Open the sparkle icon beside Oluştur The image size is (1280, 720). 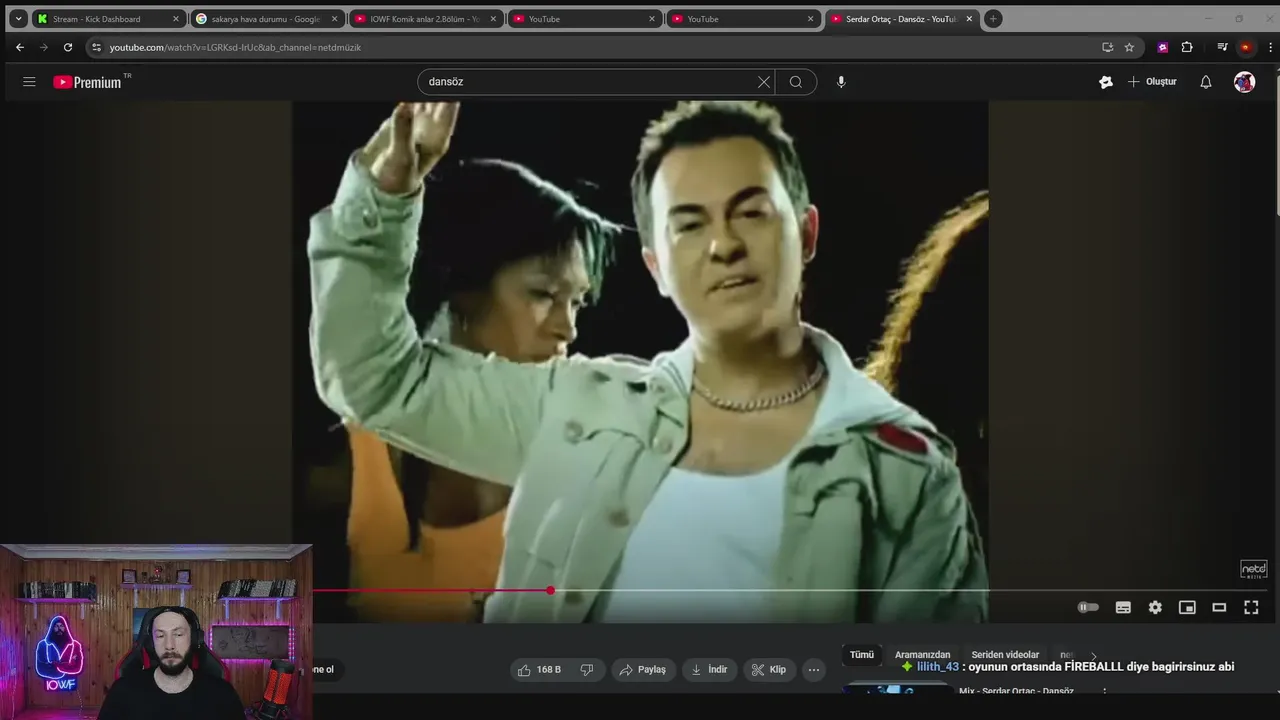[1105, 82]
